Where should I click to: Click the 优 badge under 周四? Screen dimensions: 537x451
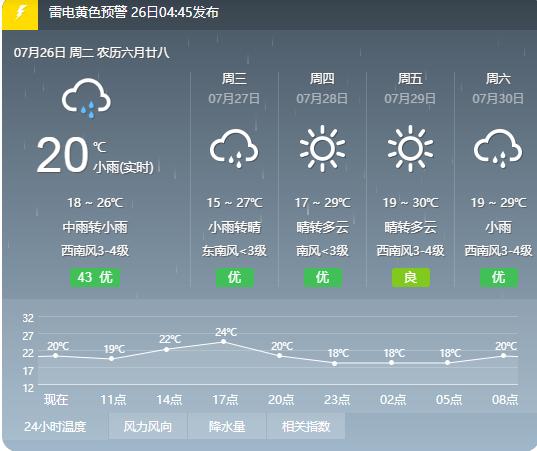(323, 277)
